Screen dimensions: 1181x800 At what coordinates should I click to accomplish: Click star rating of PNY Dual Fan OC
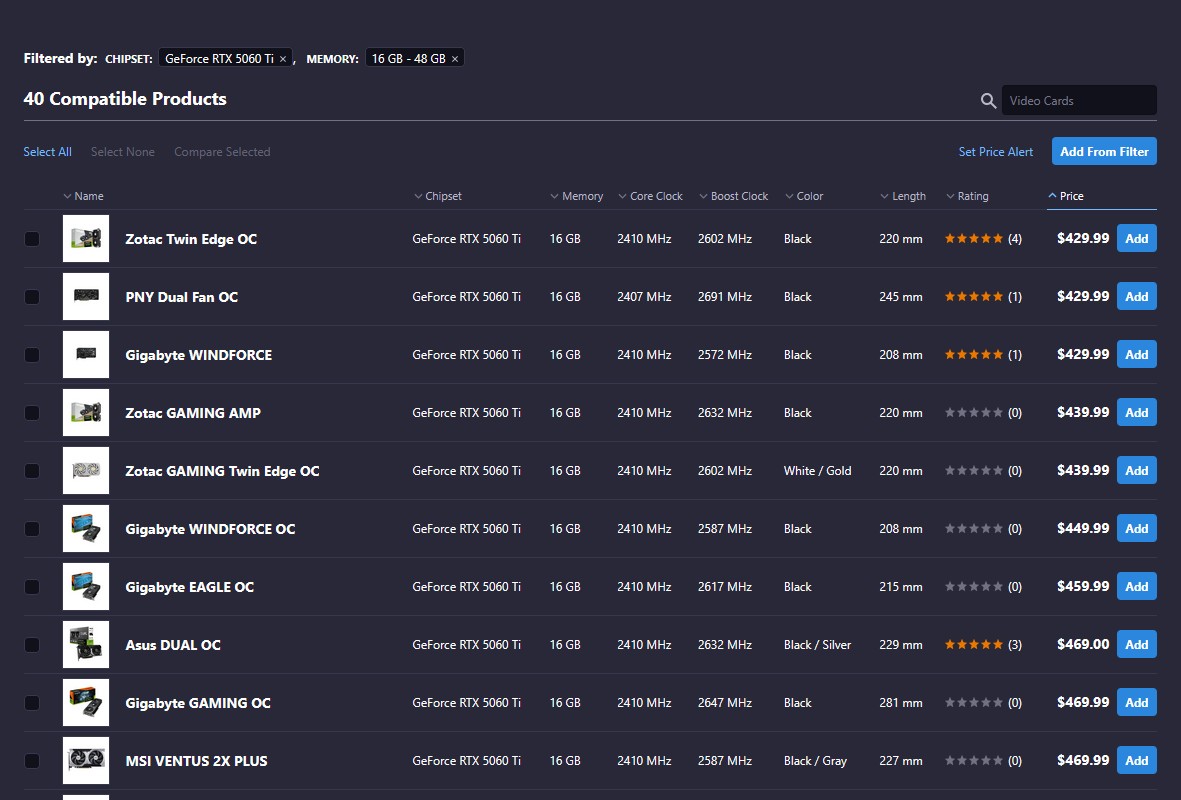(974, 297)
